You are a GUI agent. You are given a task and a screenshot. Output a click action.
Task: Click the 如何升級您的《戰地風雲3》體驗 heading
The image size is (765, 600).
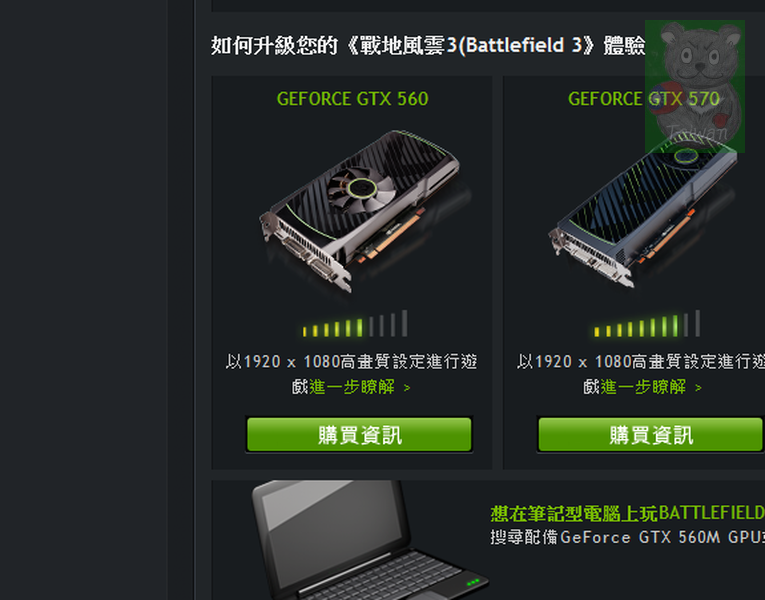(428, 45)
